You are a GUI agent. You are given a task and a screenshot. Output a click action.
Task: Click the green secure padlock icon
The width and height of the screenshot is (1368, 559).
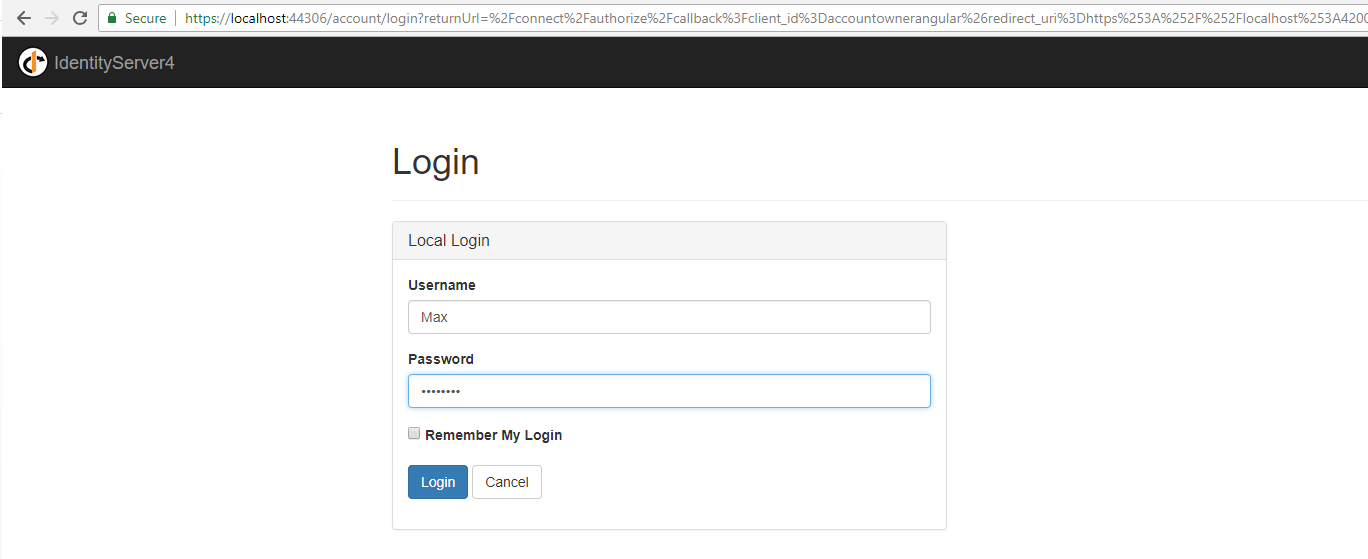[112, 18]
